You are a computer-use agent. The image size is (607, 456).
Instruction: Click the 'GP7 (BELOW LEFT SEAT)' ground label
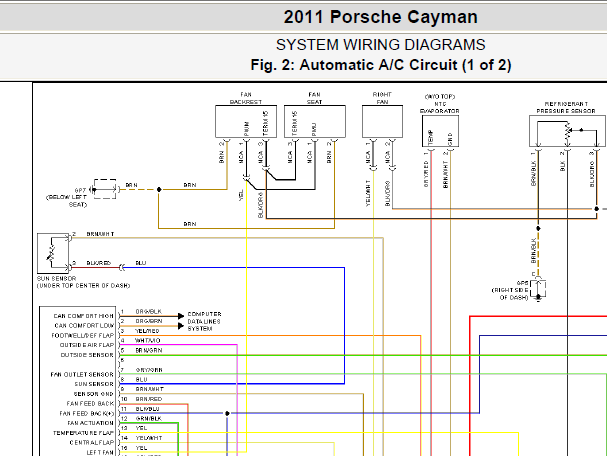click(x=67, y=197)
